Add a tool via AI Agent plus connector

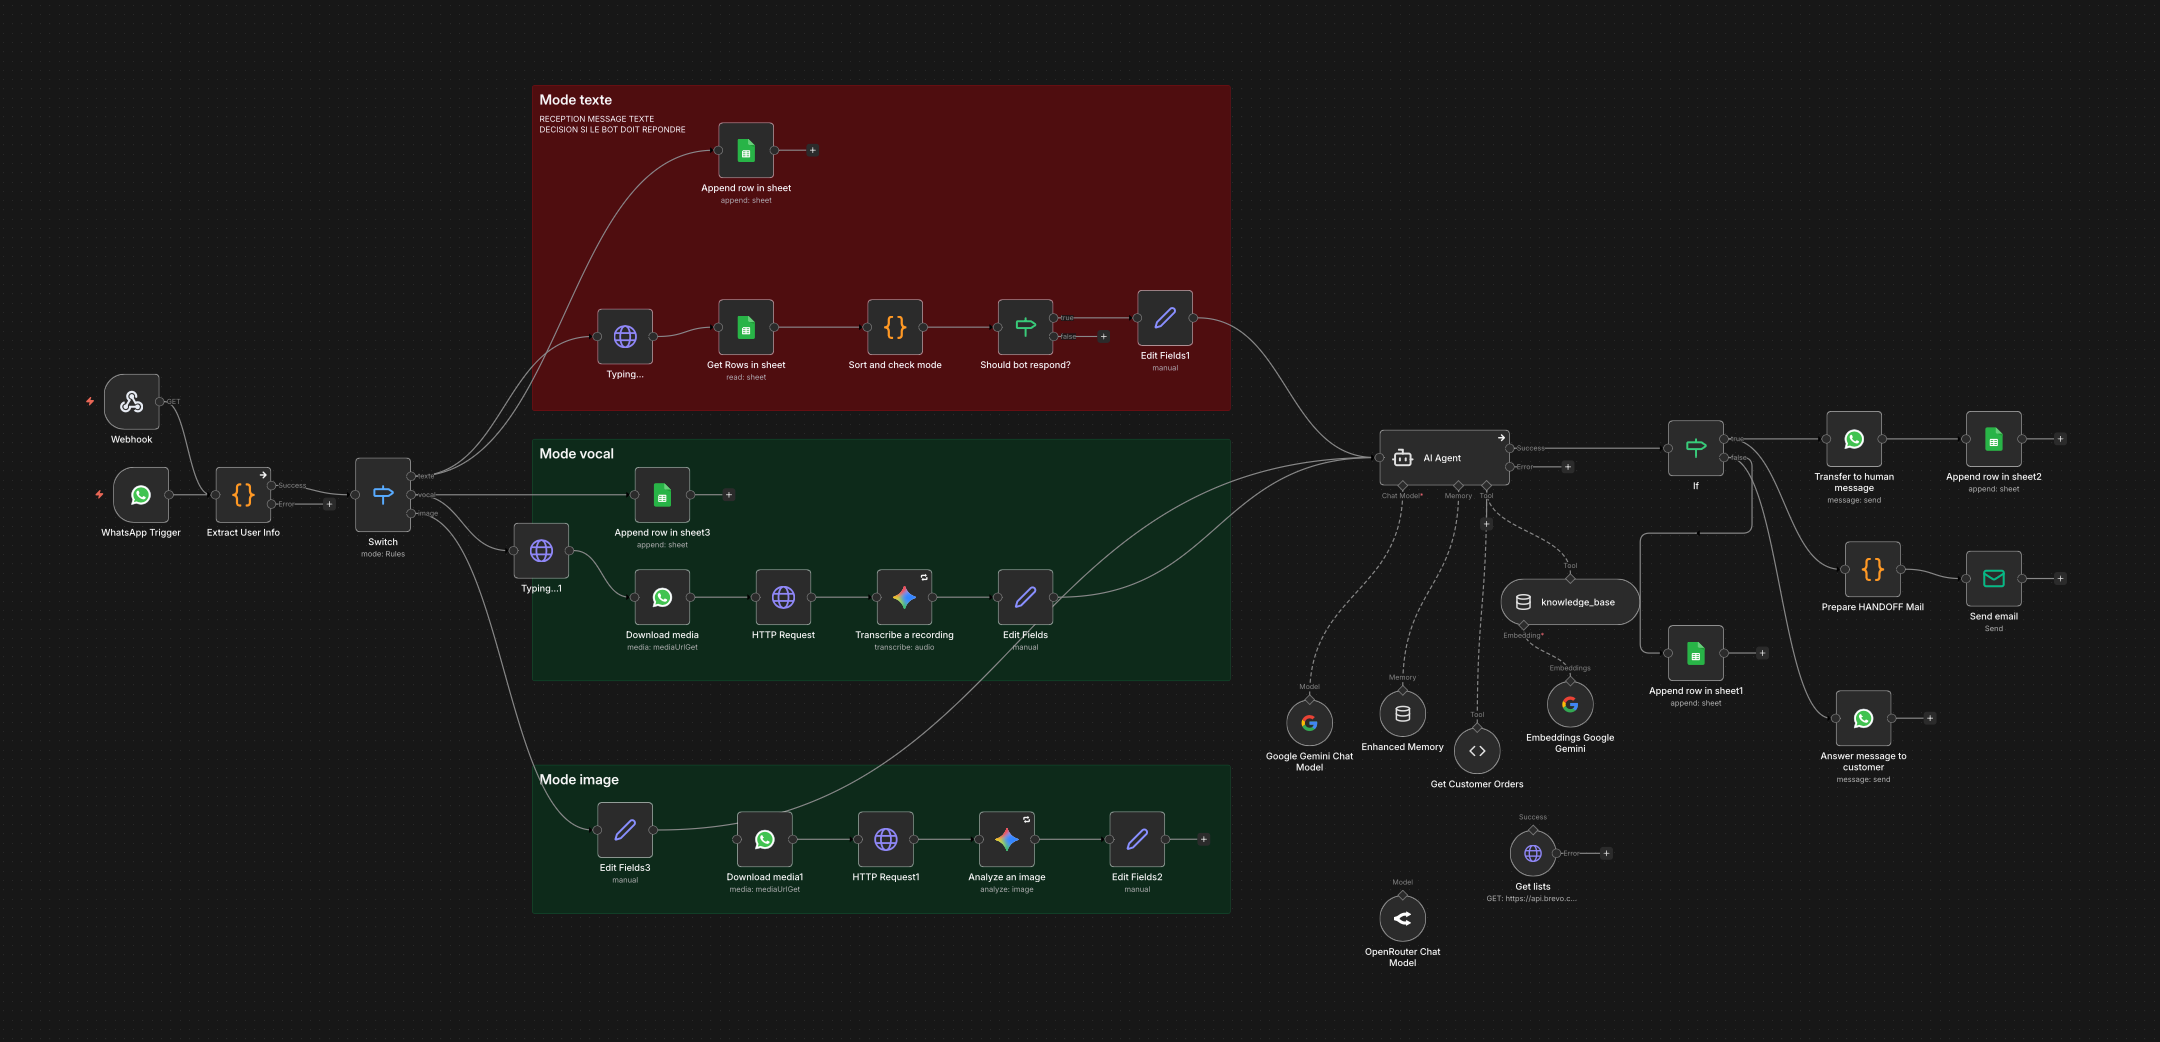[x=1486, y=524]
